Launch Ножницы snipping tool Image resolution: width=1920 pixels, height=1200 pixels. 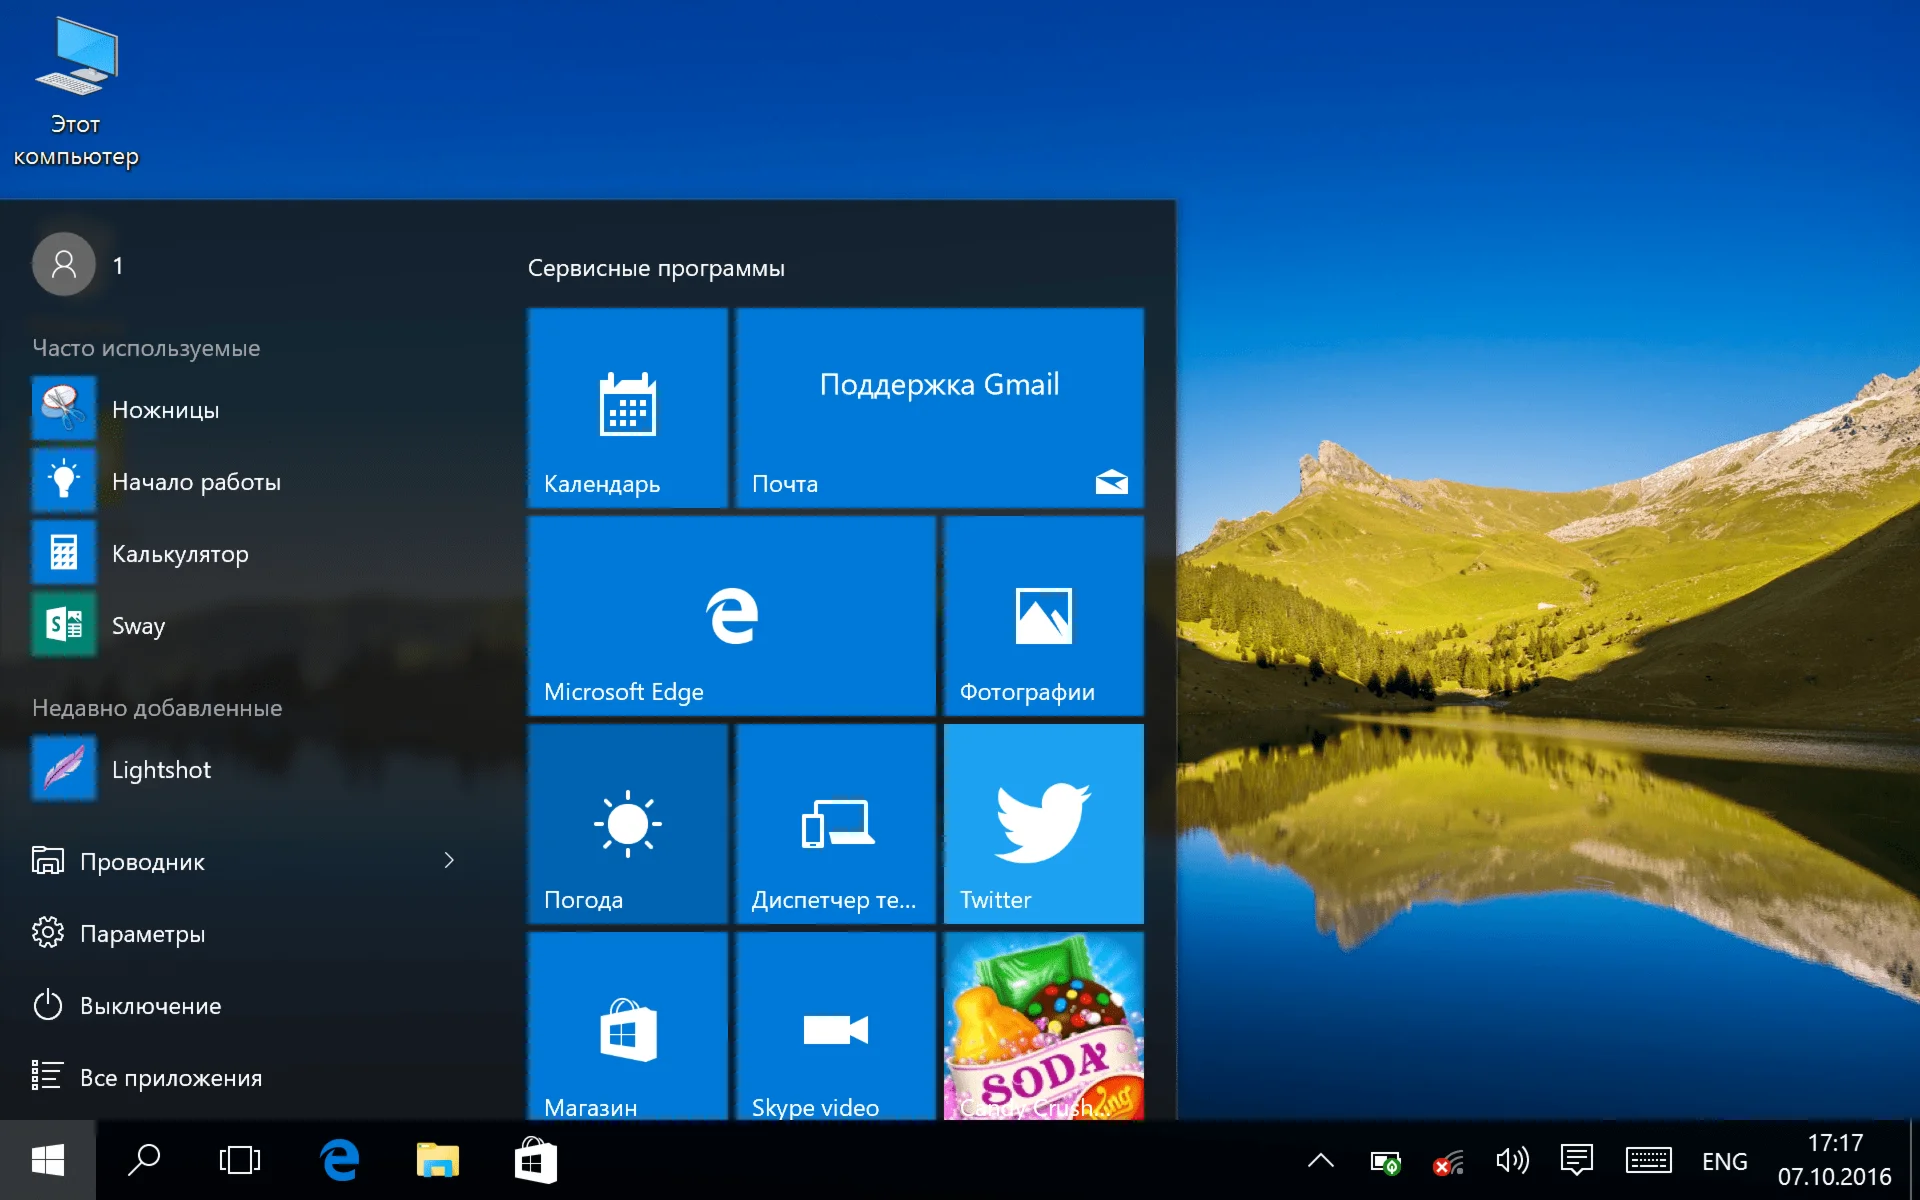[x=165, y=410]
